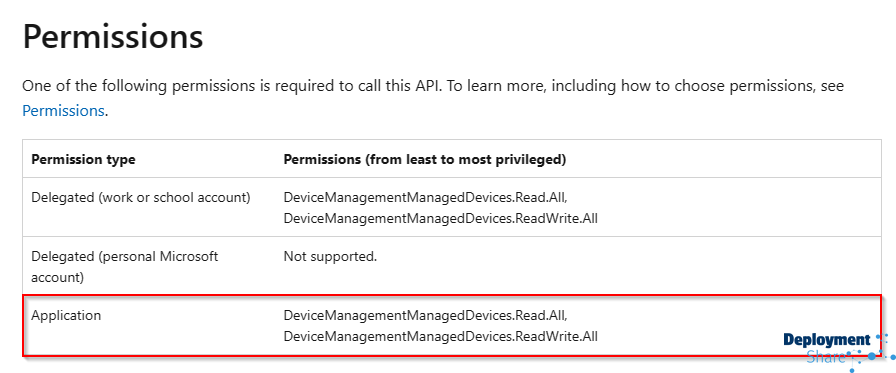Click the Application permission type cell

[x=66, y=315]
